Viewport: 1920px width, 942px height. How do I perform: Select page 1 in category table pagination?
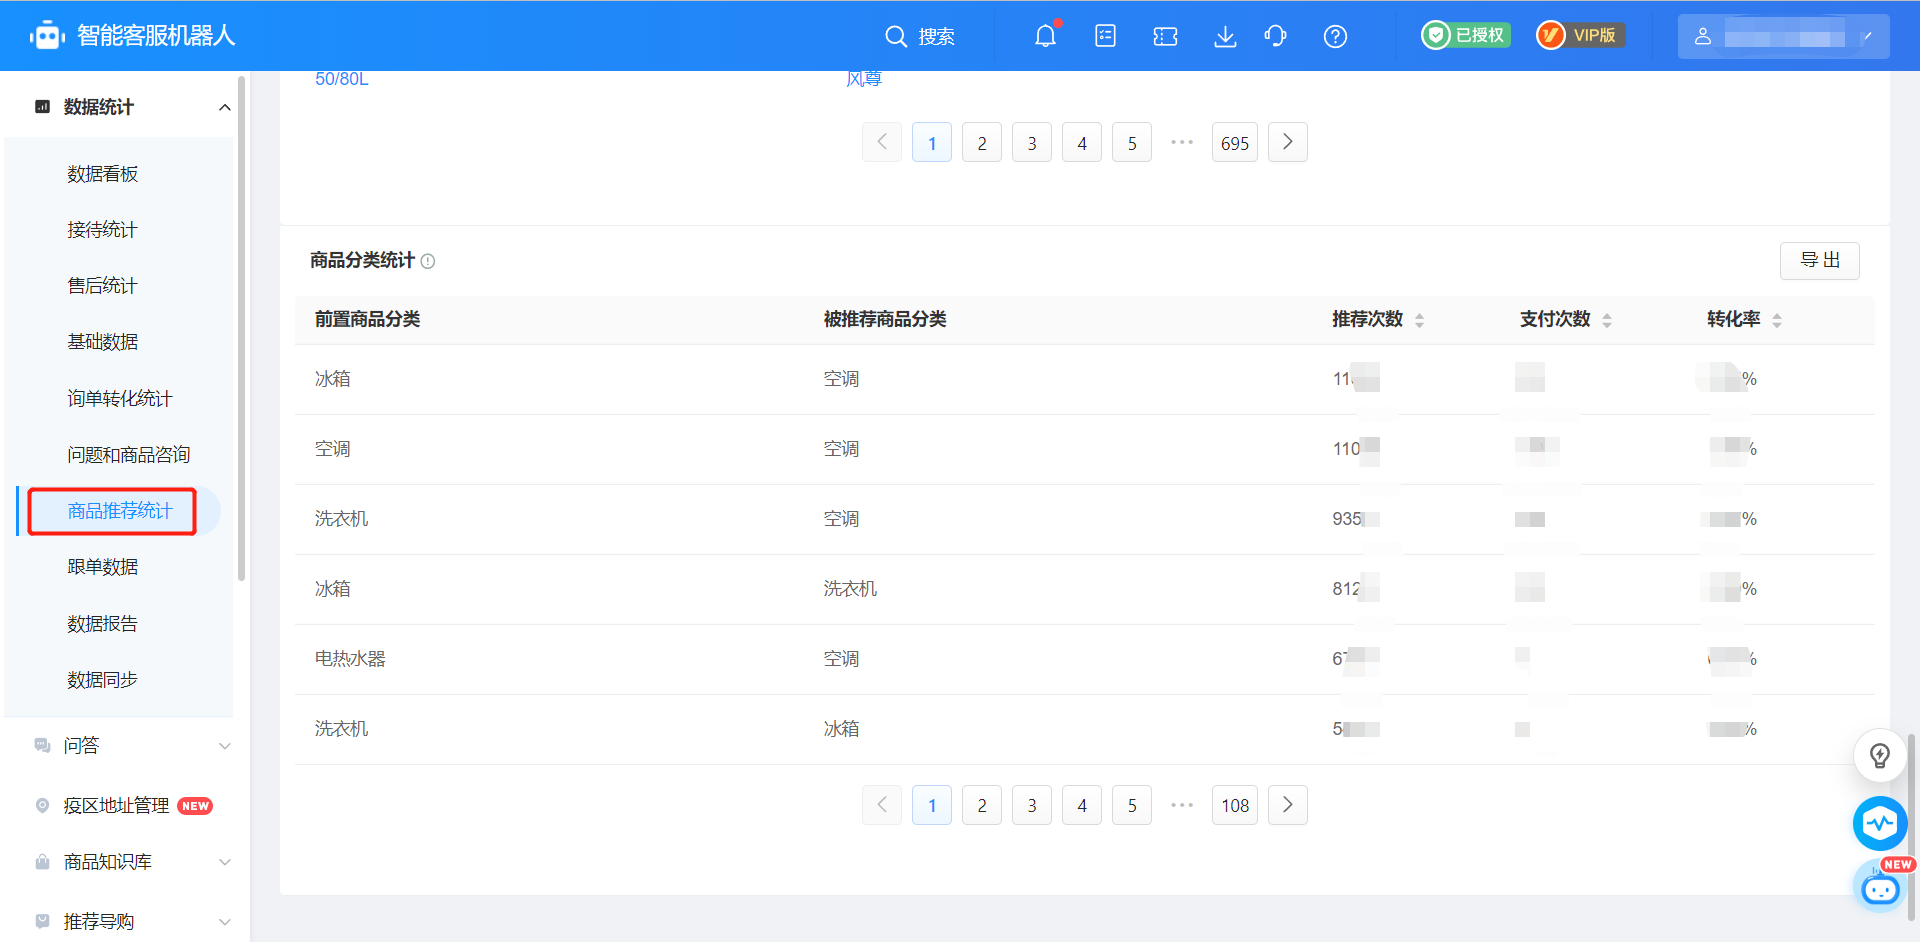[x=932, y=805]
